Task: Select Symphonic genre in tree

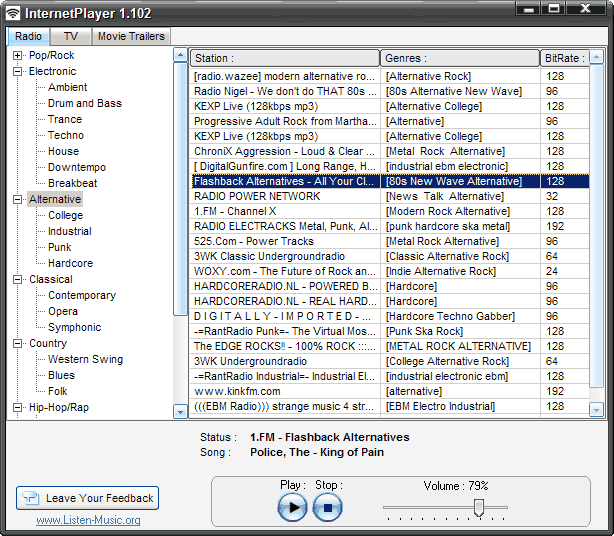Action: pos(74,328)
